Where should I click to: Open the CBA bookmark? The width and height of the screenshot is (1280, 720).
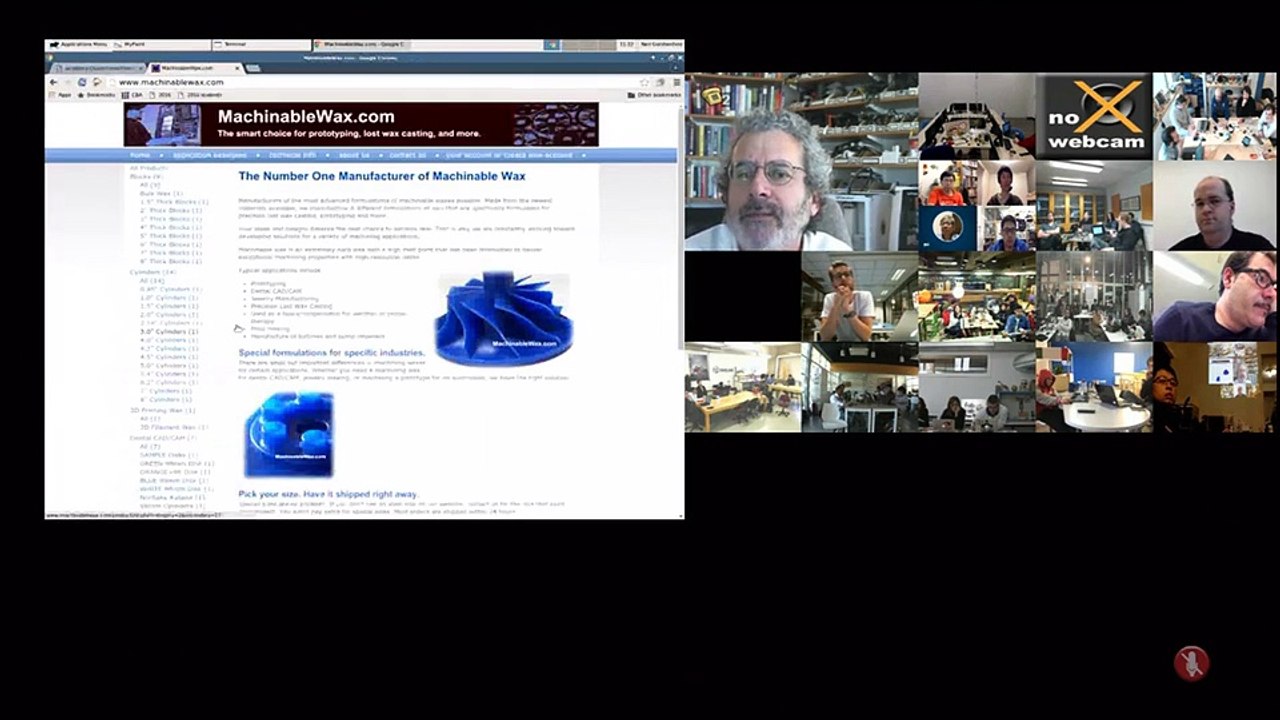[x=133, y=95]
